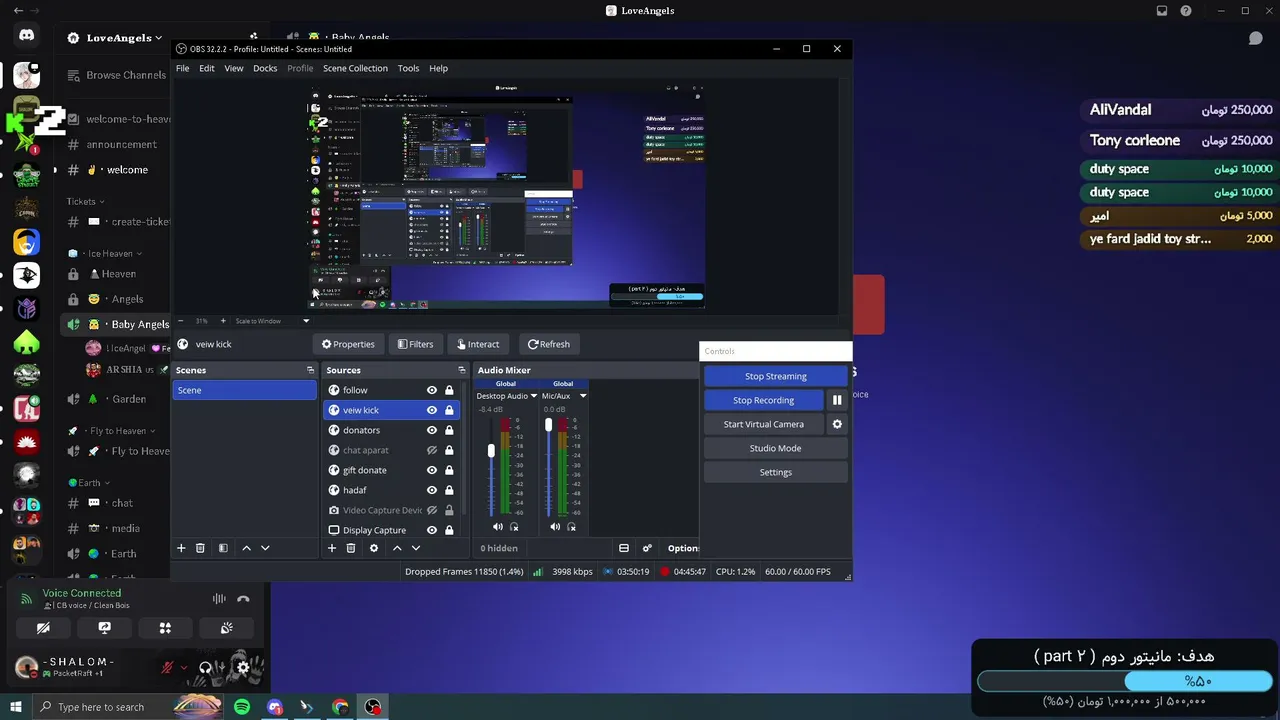Hide the follow source
Screen dimensions: 1280x720
pos(432,390)
